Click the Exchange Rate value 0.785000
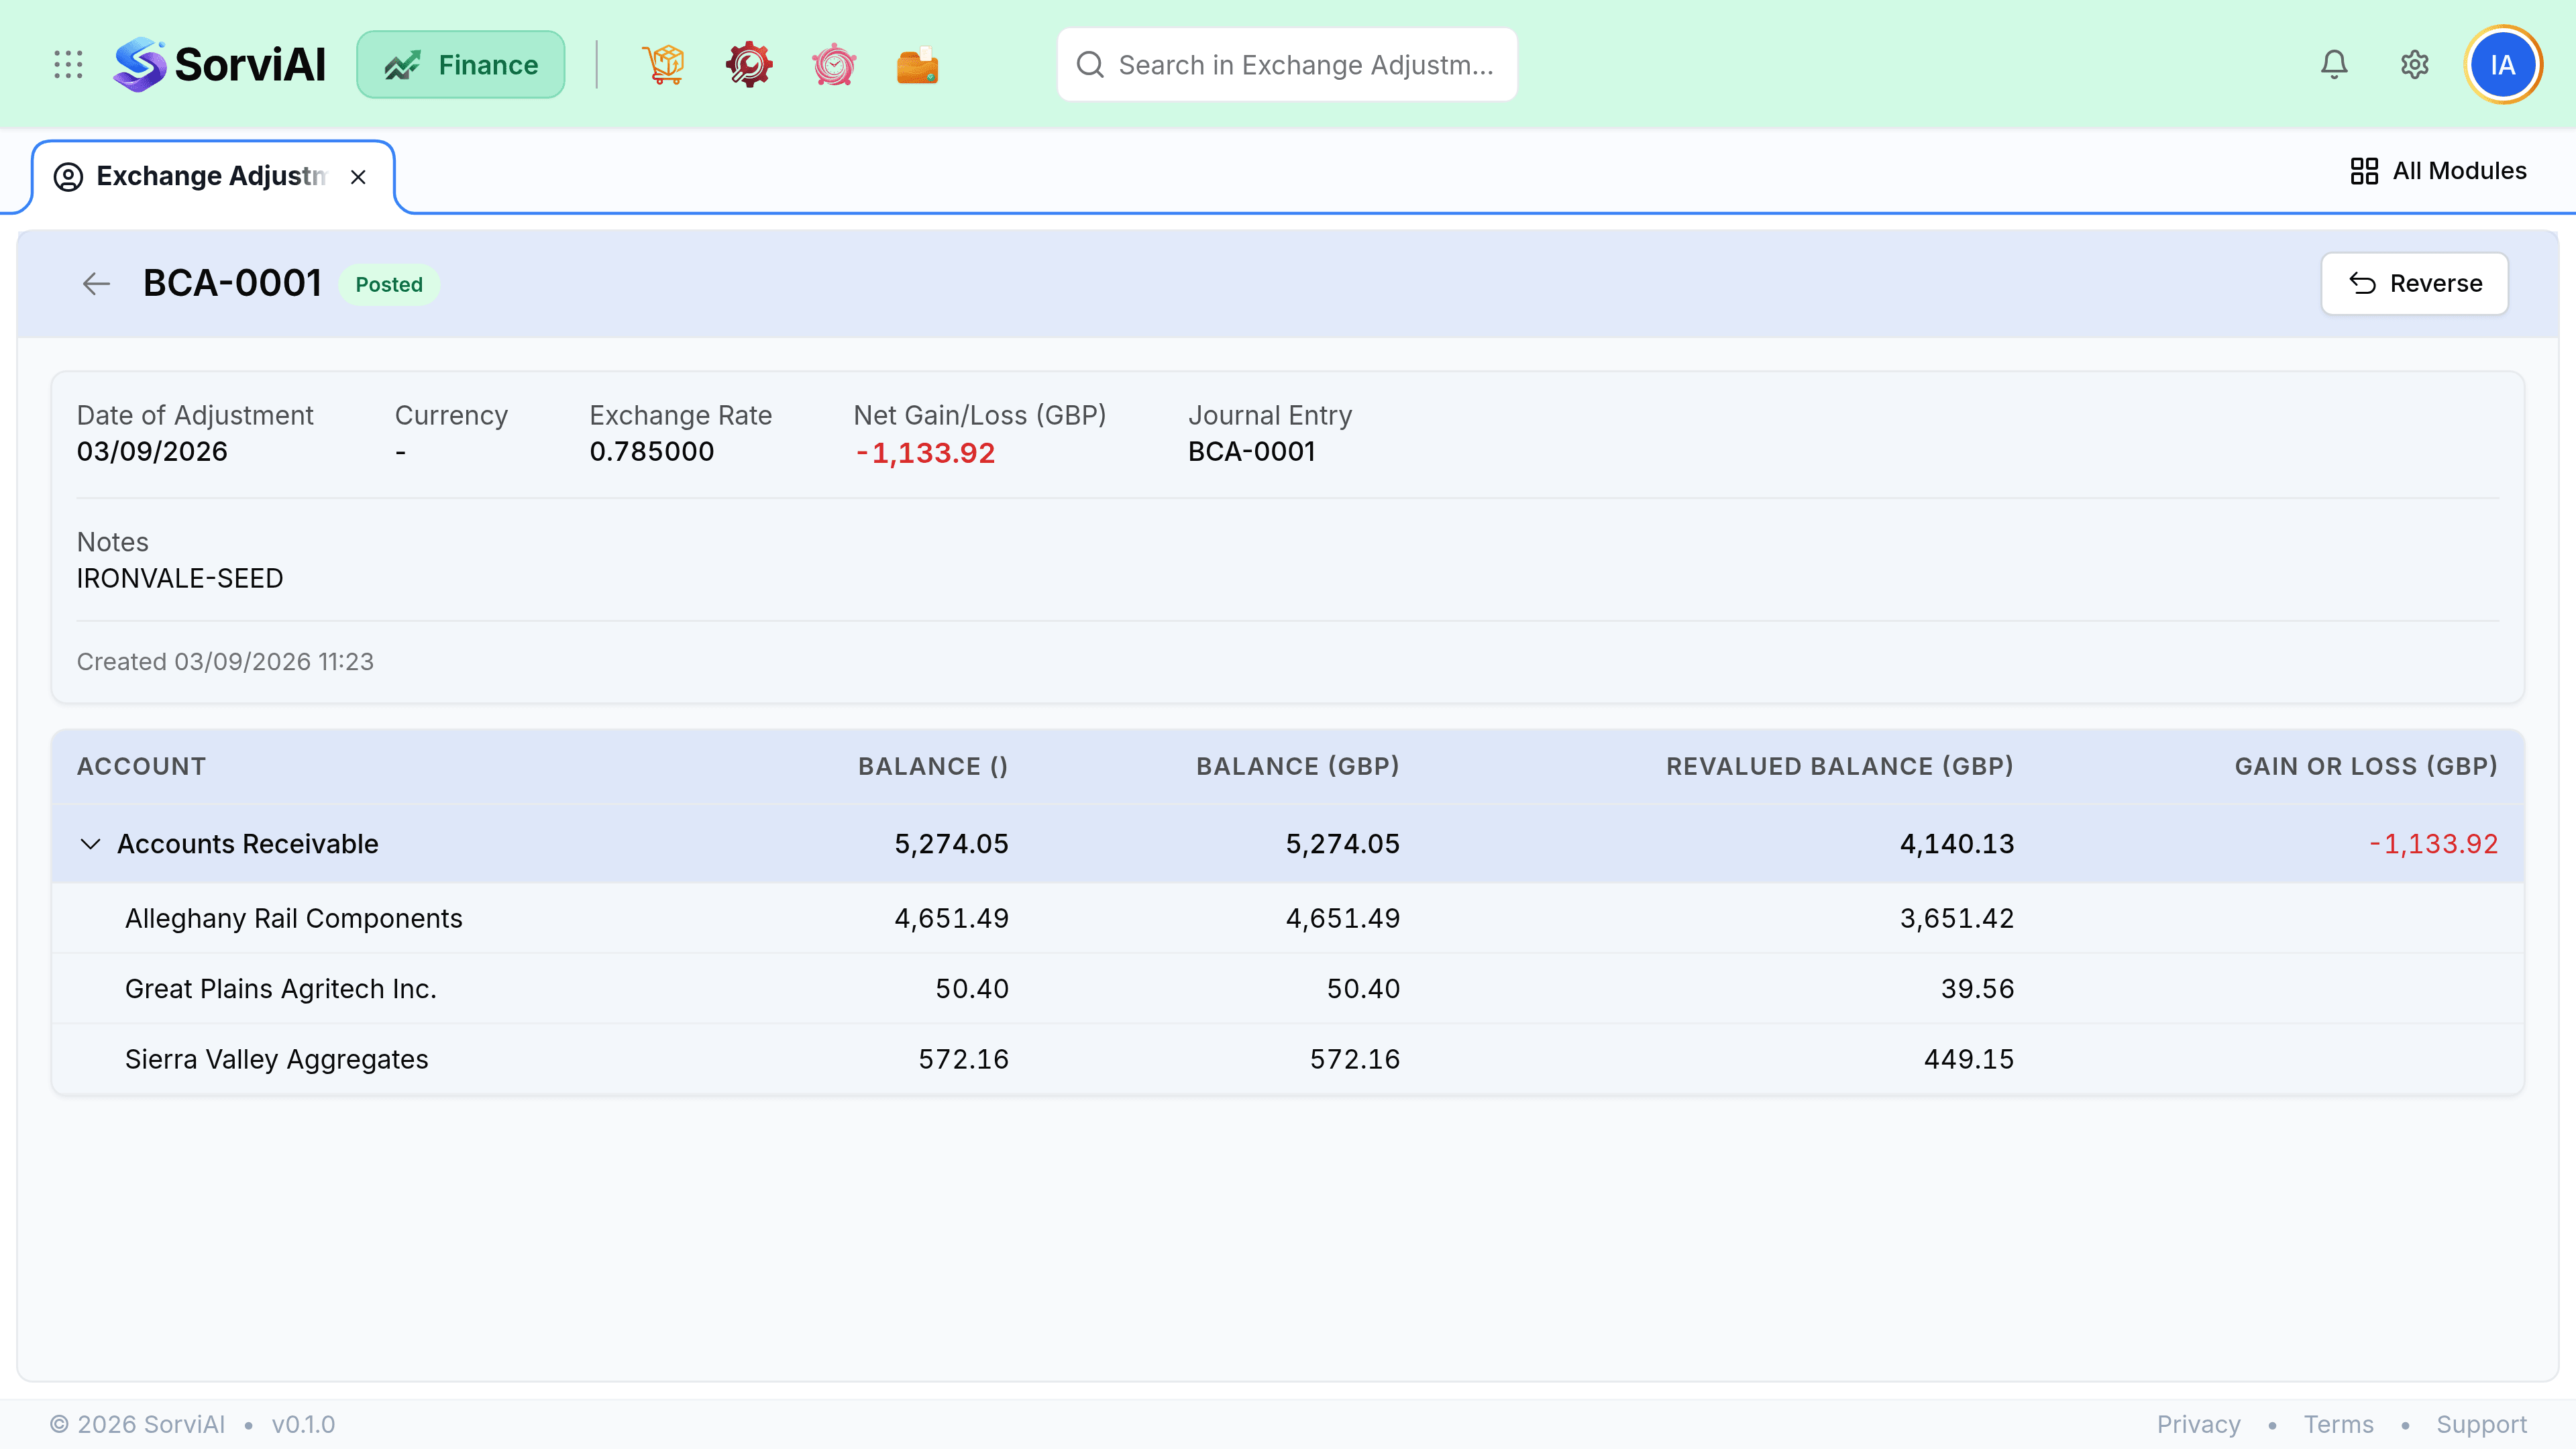The height and width of the screenshot is (1449, 2576). (652, 452)
